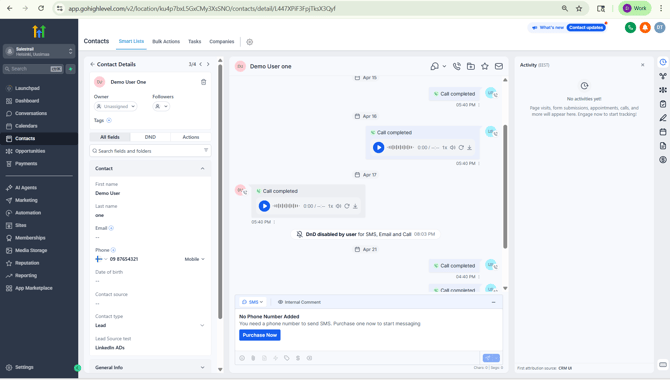Click the emoji icon in the composer
Screen dimensions: 670x380
[242, 358]
